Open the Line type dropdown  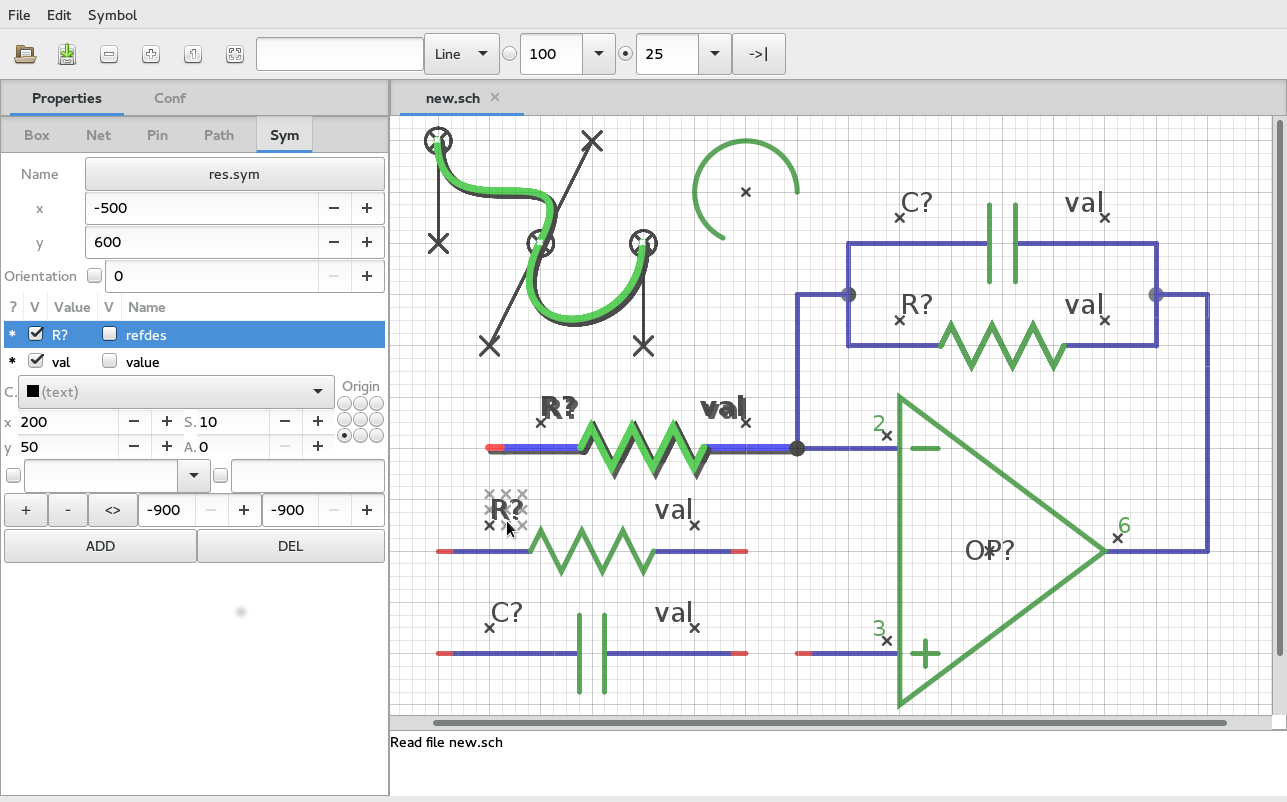click(461, 54)
